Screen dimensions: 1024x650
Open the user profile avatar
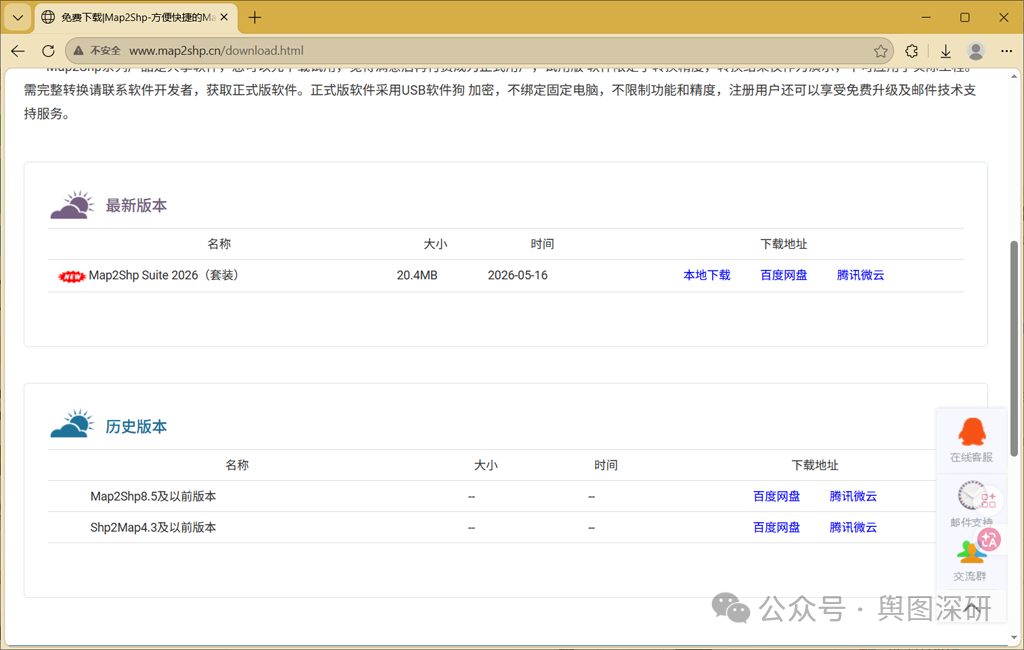click(976, 51)
